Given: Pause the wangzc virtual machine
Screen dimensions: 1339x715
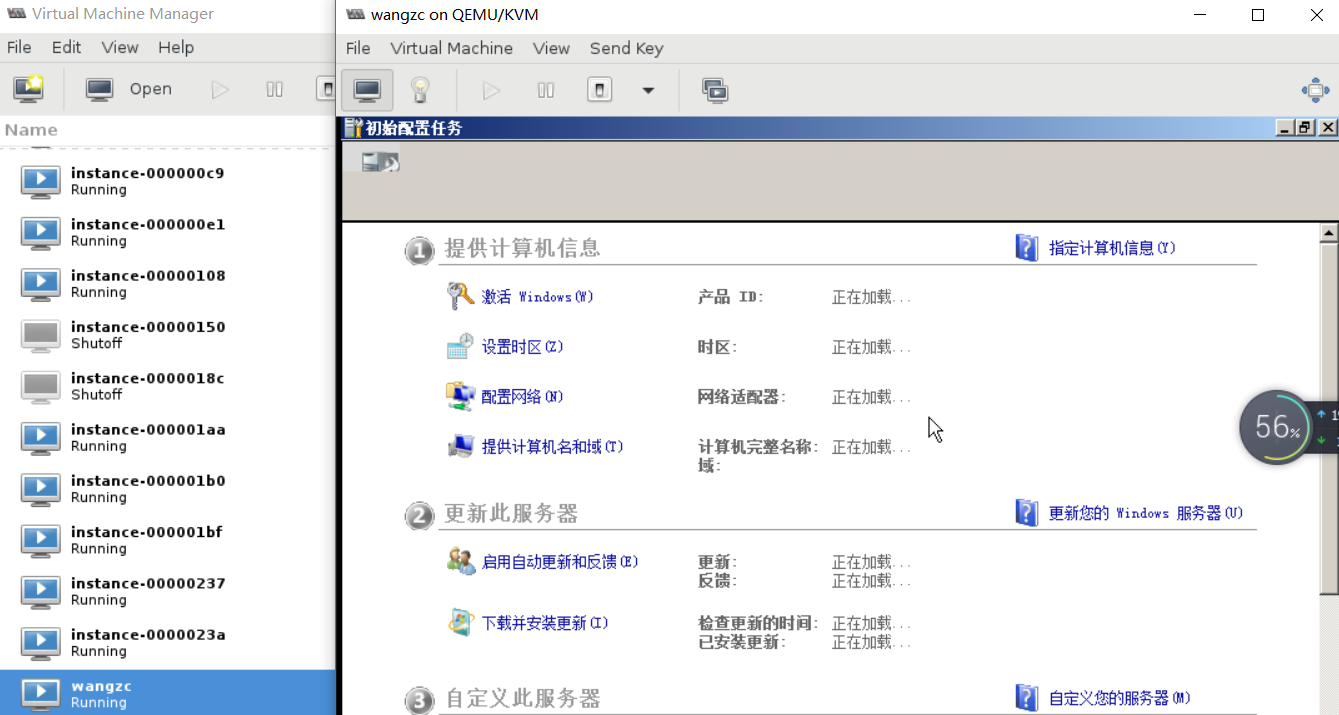Looking at the screenshot, I should pyautogui.click(x=545, y=89).
